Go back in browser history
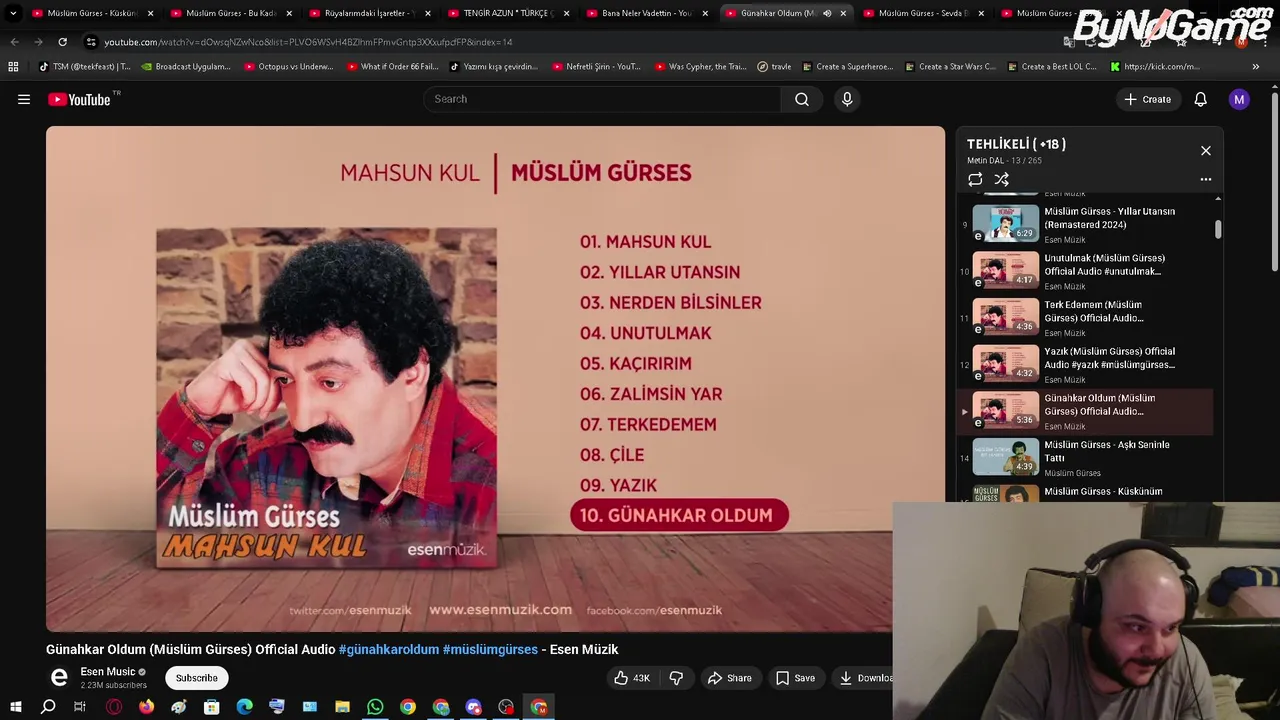The height and width of the screenshot is (720, 1280). 14,42
